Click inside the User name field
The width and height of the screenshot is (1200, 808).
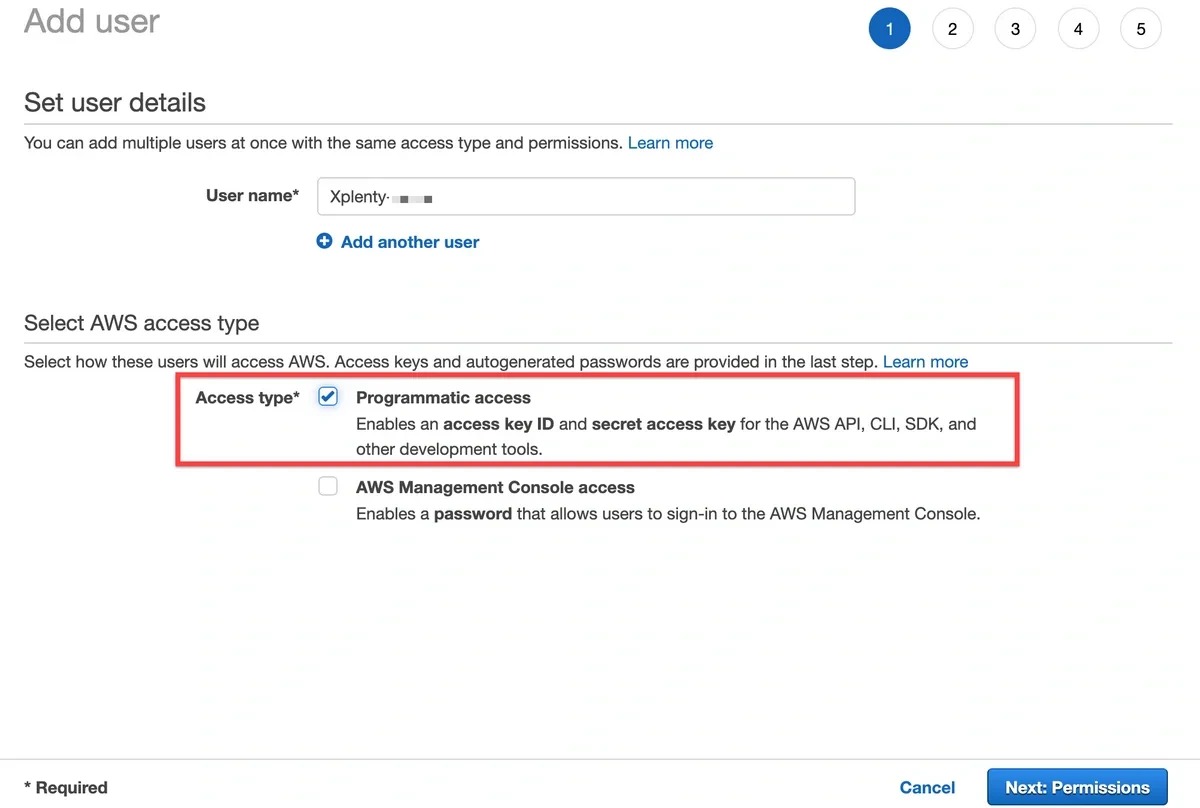[586, 196]
